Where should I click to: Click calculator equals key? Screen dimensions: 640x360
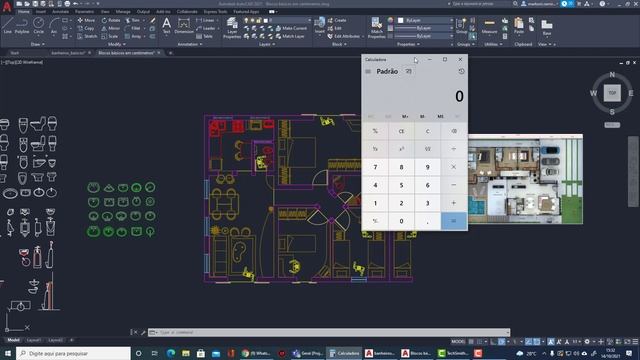pos(453,221)
